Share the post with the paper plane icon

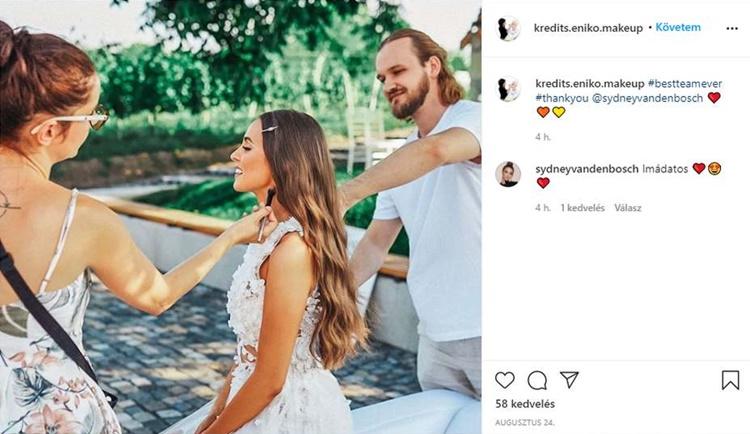(x=569, y=380)
